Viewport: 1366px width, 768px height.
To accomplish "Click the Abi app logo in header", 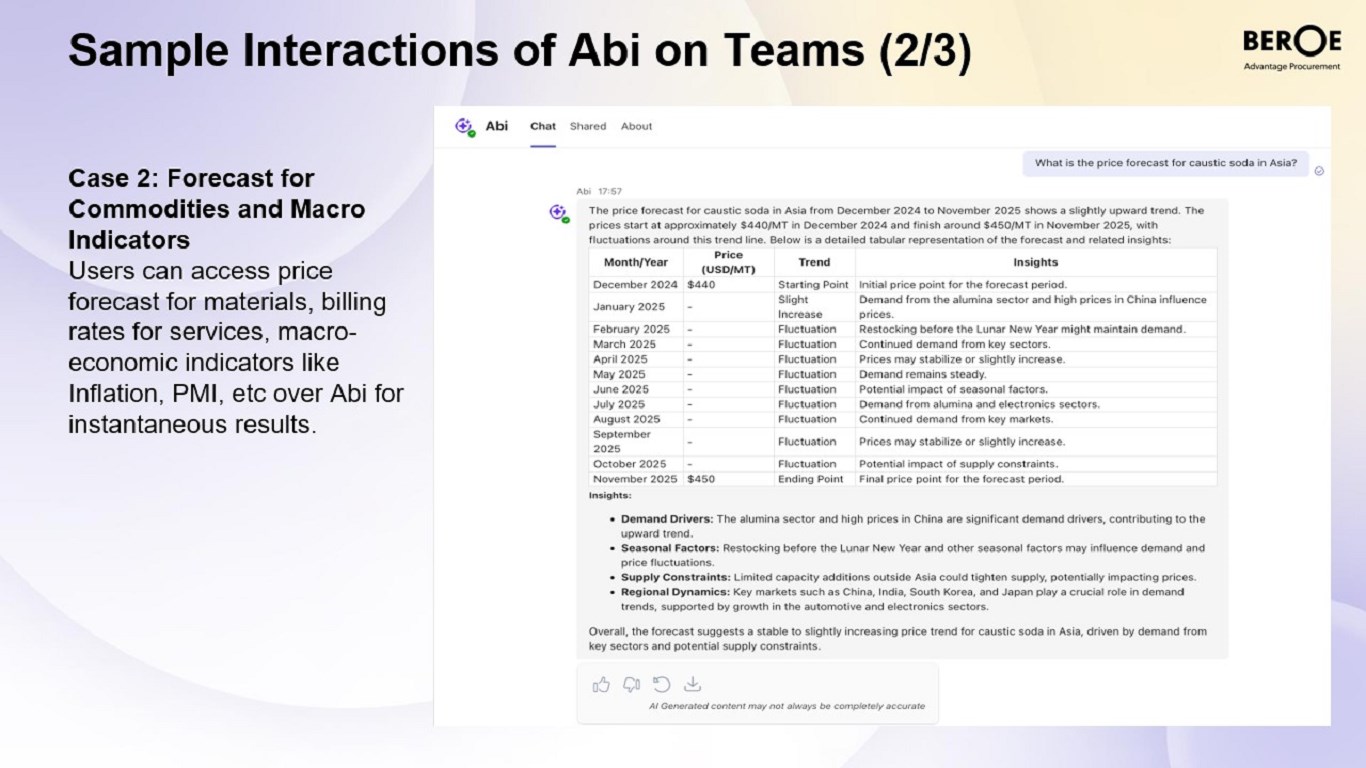I will [x=464, y=126].
